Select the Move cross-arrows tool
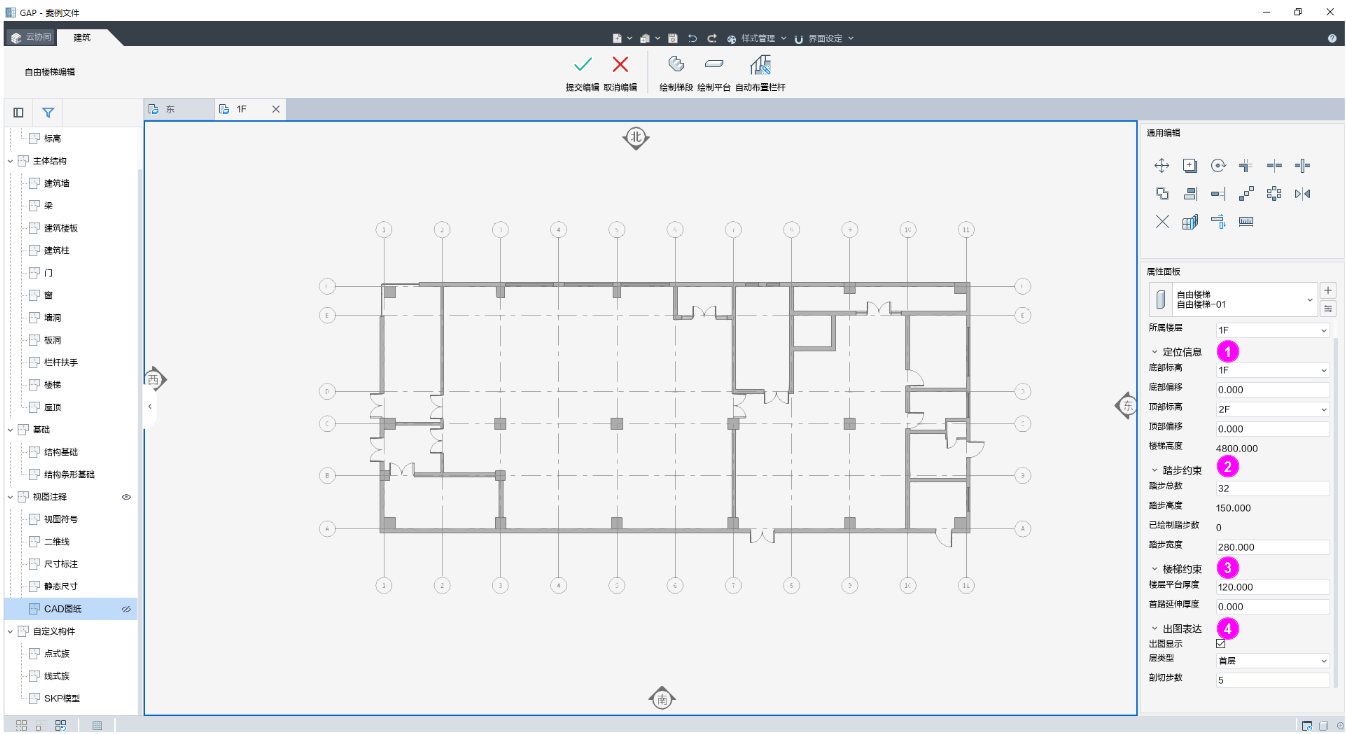1346x734 pixels. click(x=1162, y=166)
